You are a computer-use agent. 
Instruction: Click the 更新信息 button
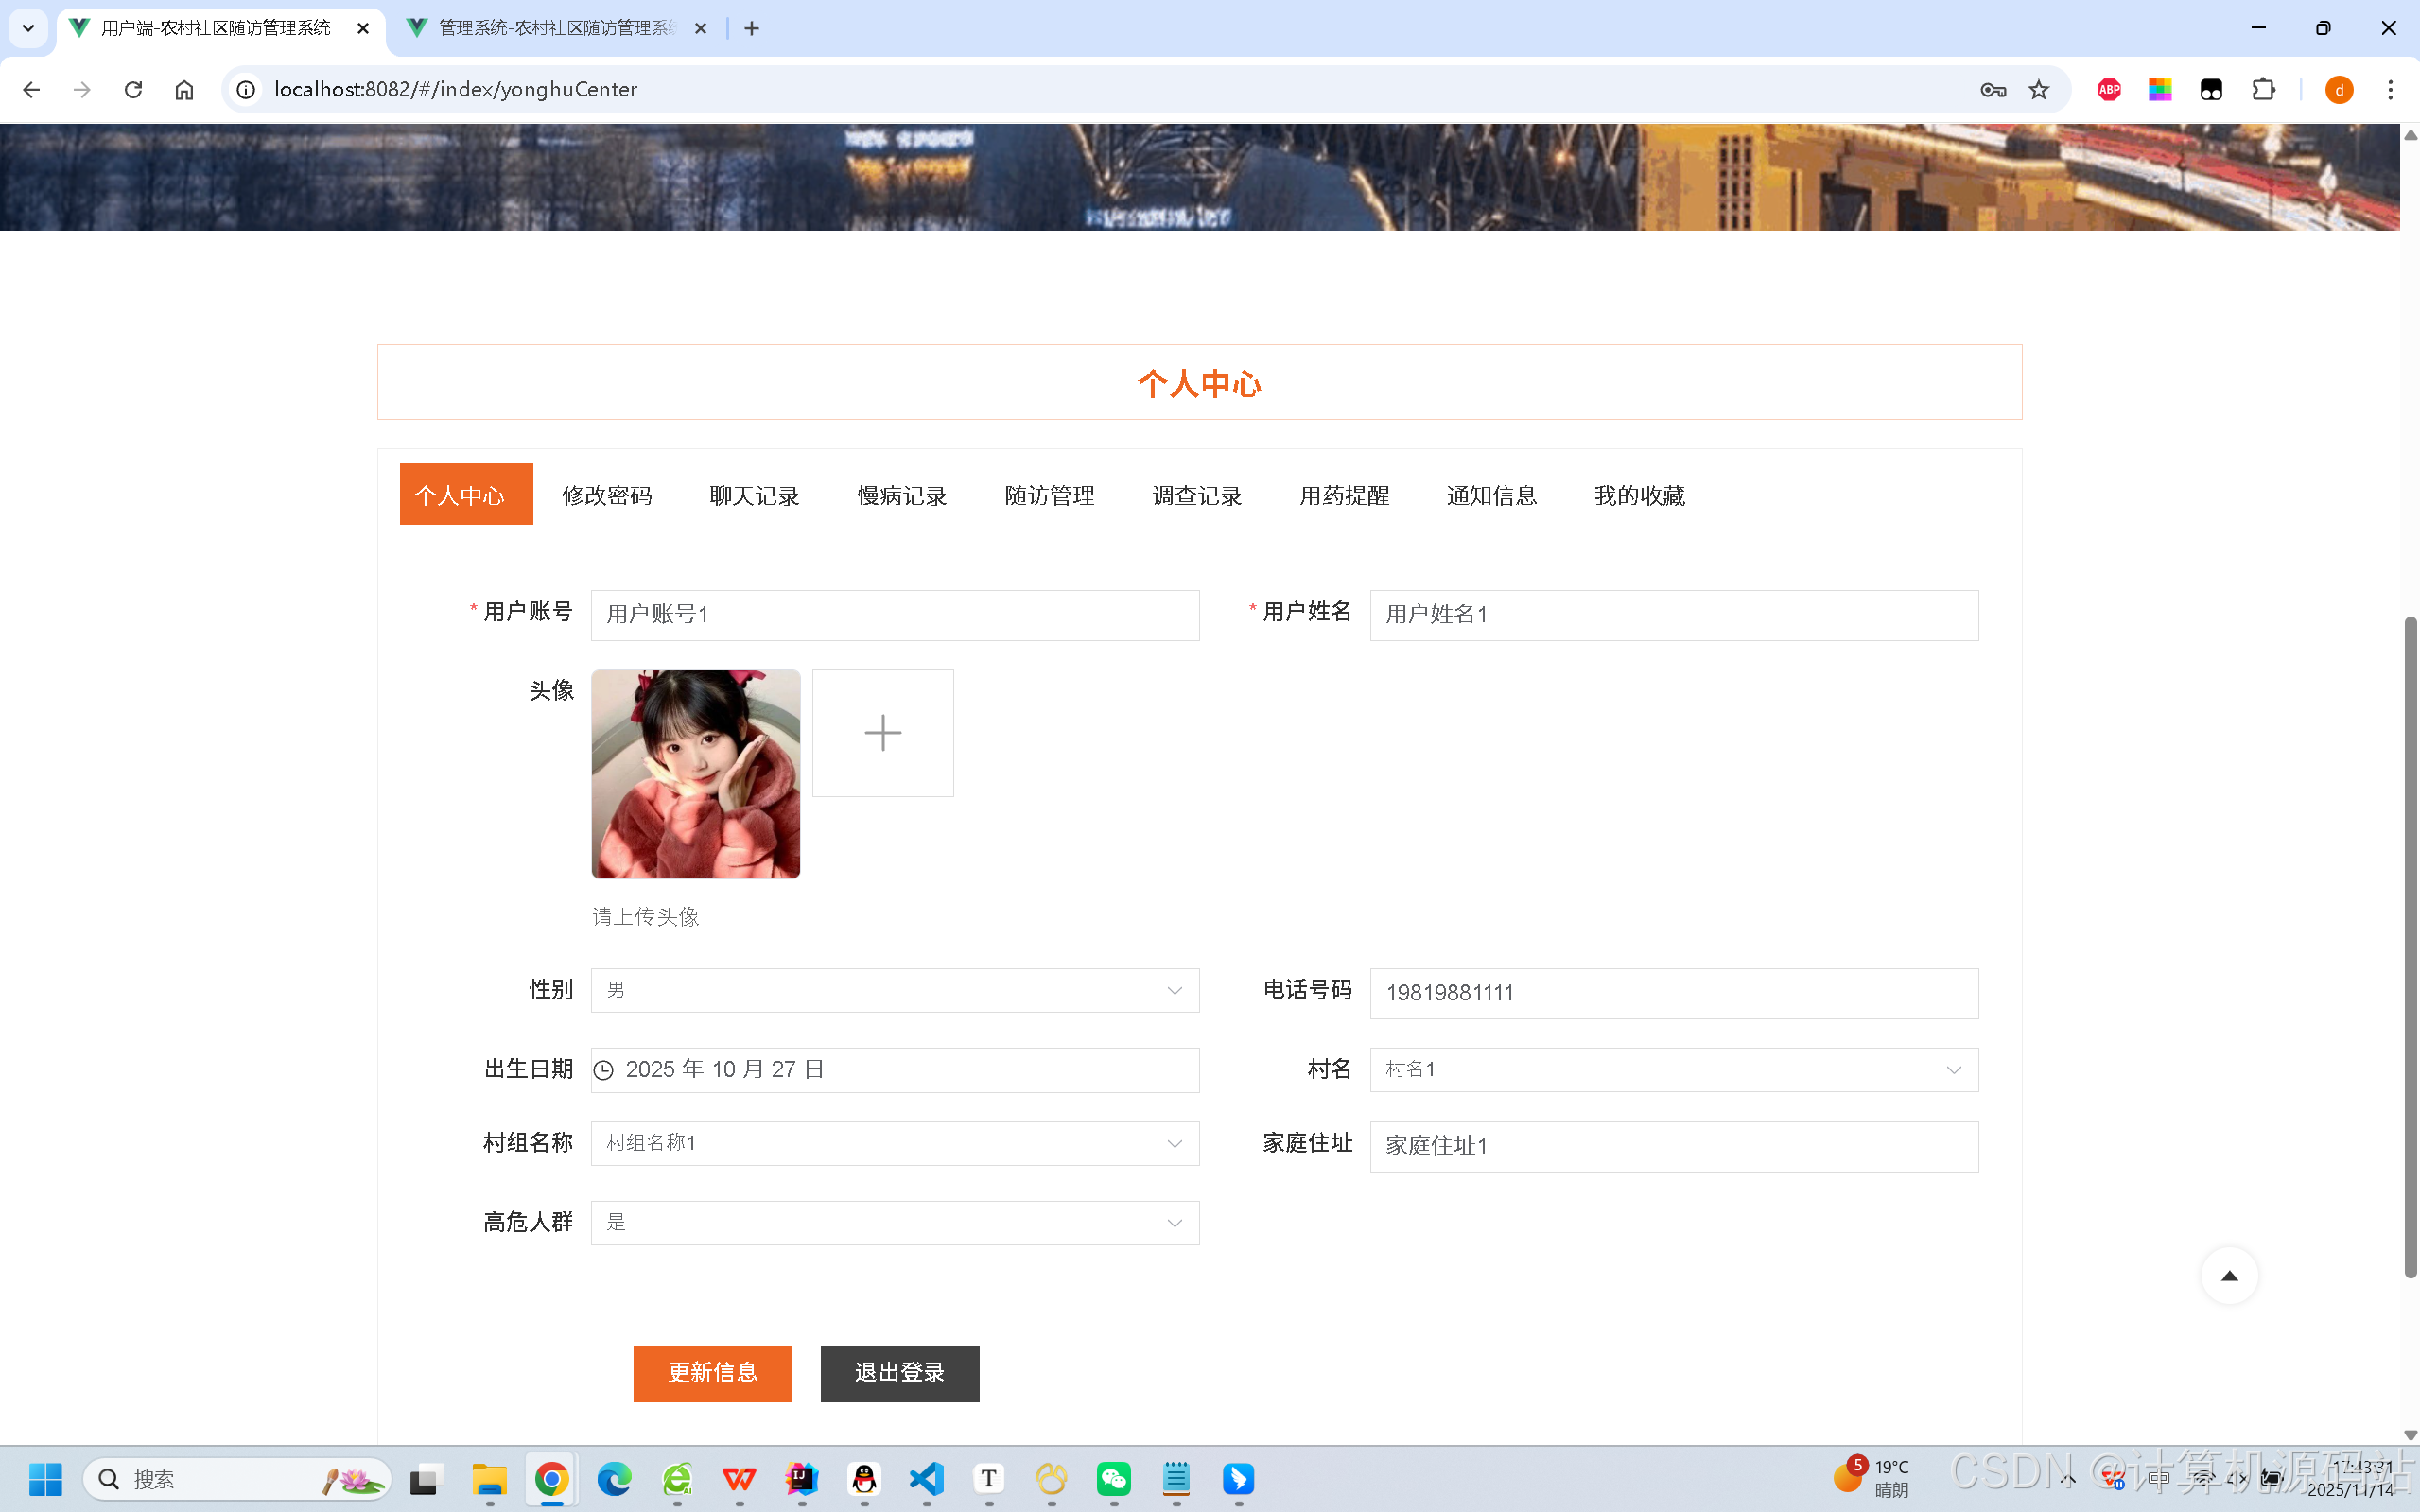click(x=712, y=1373)
